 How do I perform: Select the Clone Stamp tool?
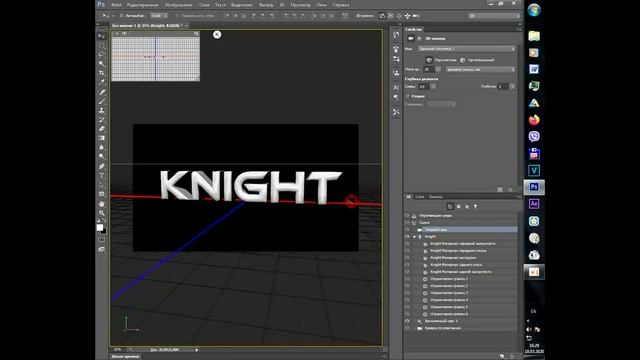(102, 110)
